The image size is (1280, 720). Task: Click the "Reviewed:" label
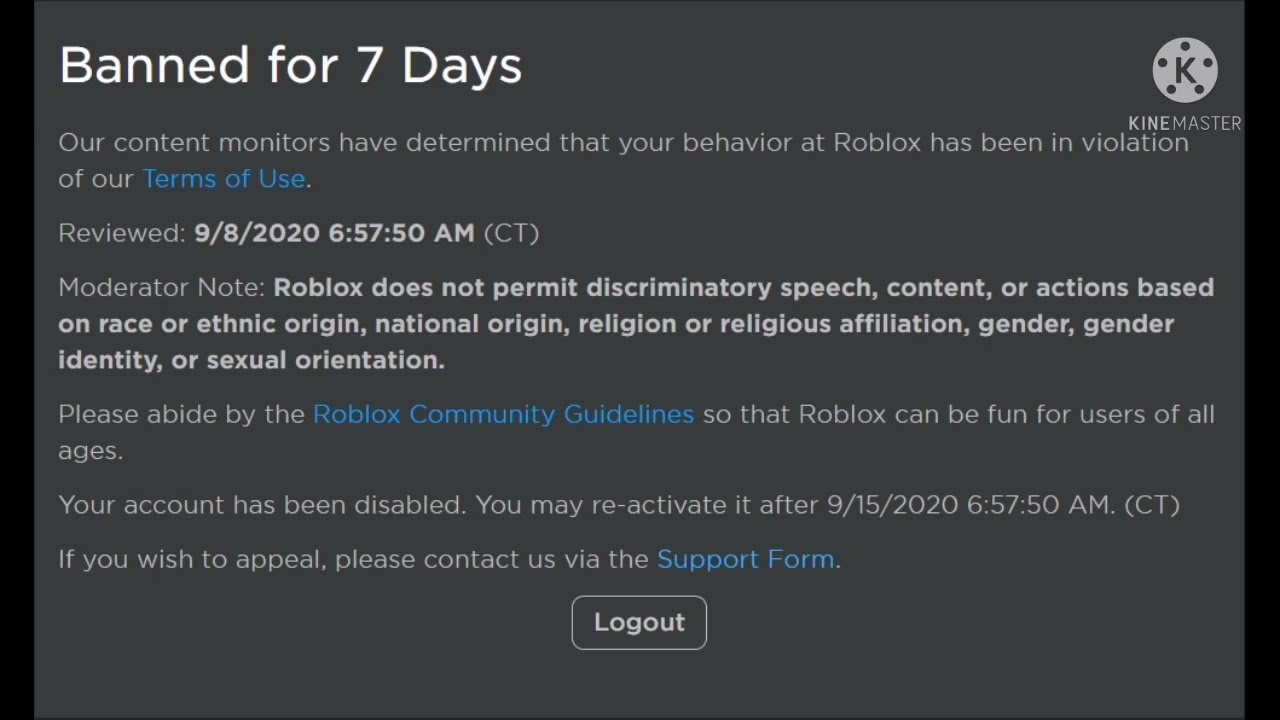click(x=122, y=233)
